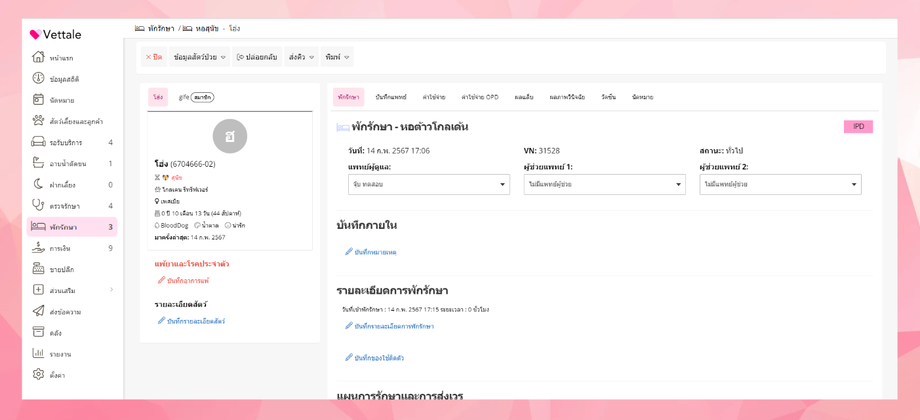Screen dimensions: 920x420
Task: Select the โฮ่ง patient tab
Action: point(158,97)
